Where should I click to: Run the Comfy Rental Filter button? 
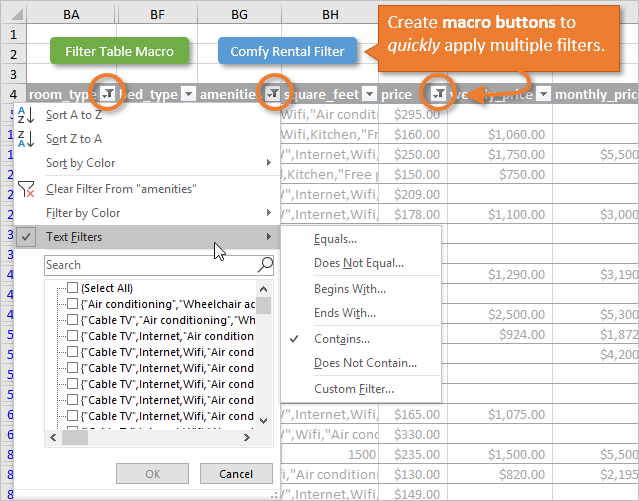(x=287, y=51)
